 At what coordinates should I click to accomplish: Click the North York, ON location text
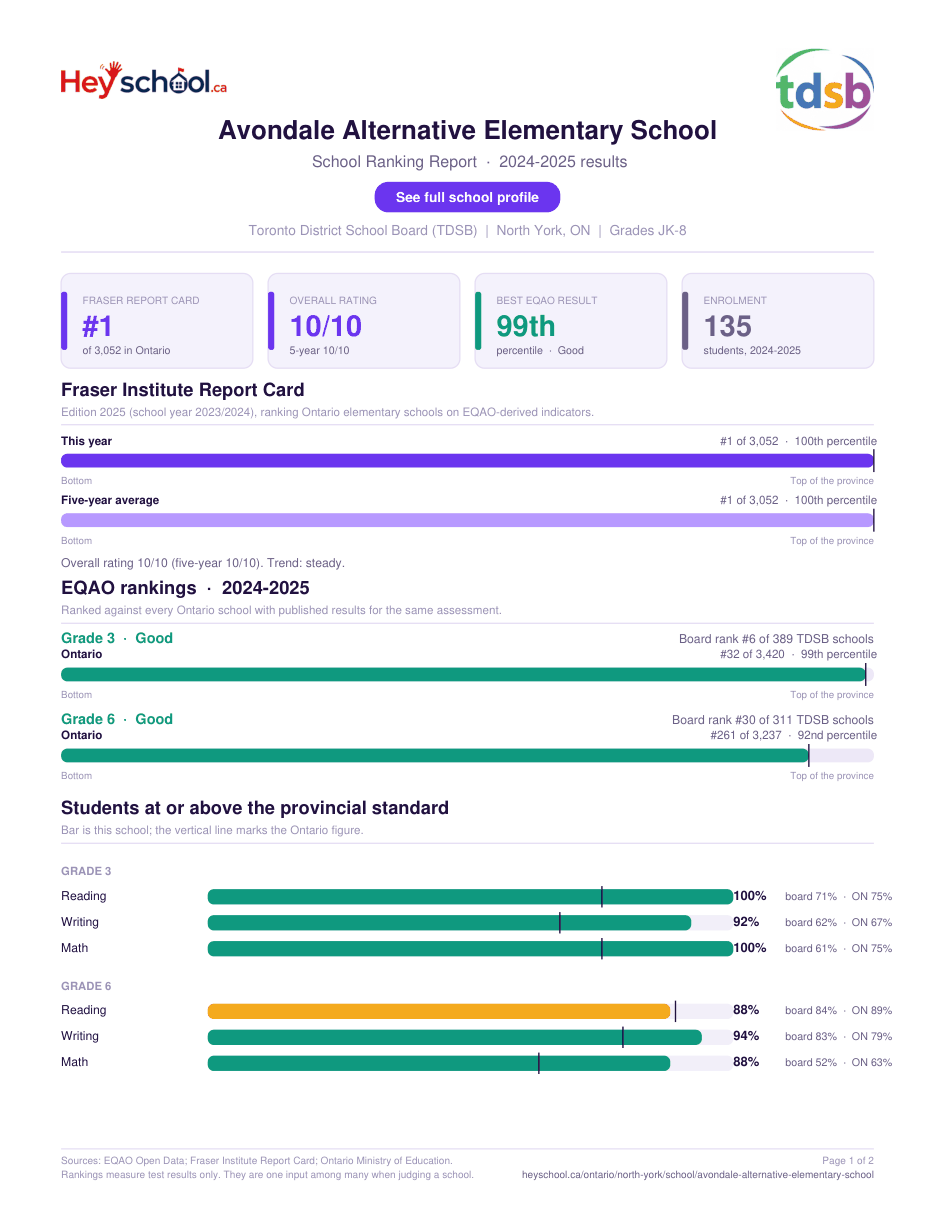tap(543, 231)
